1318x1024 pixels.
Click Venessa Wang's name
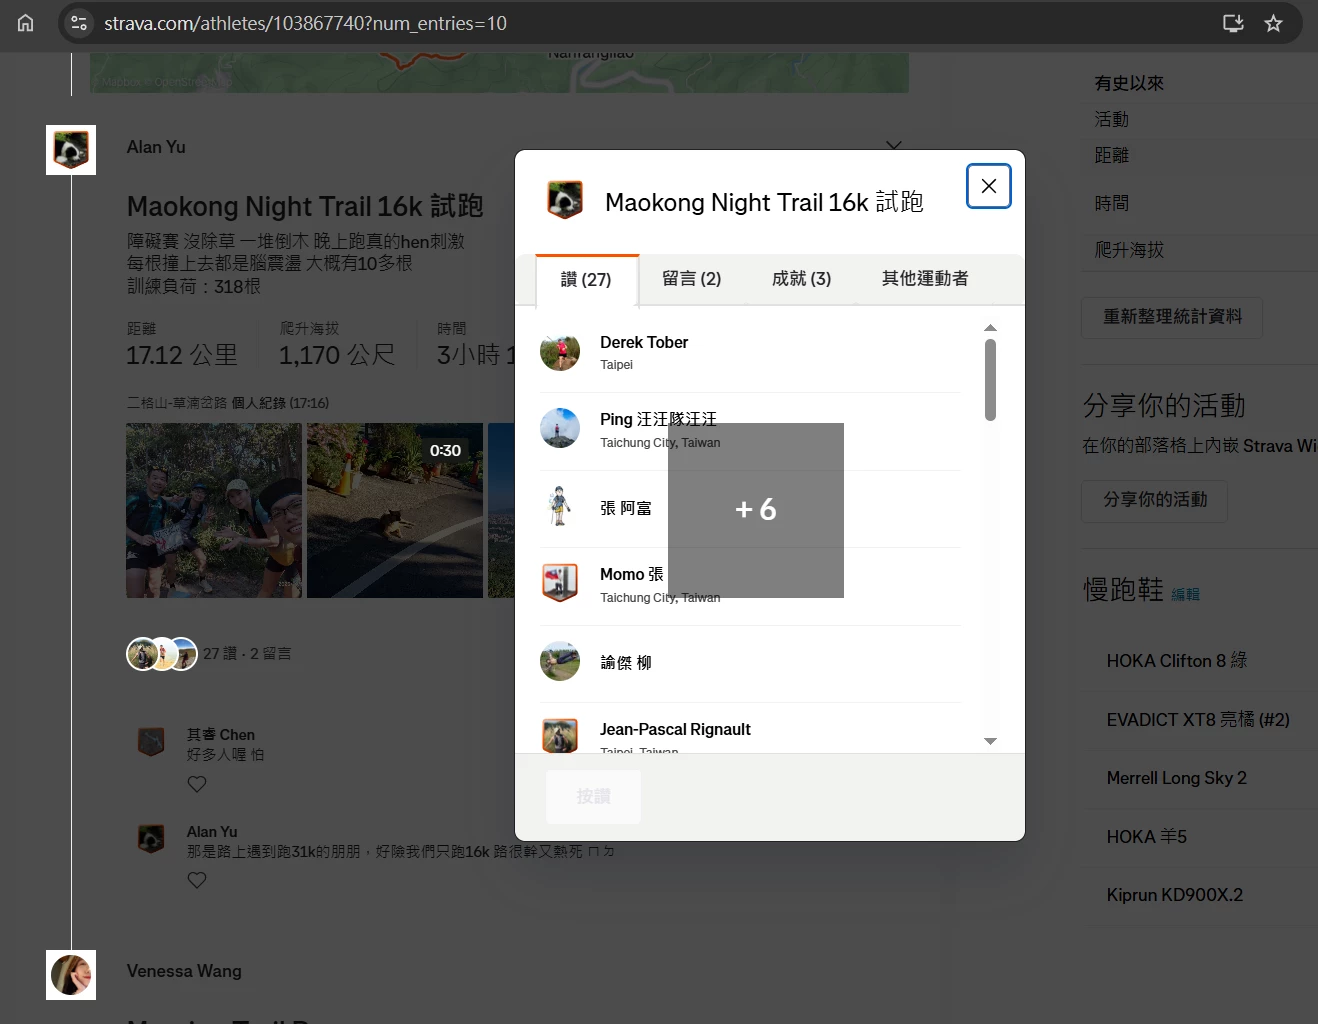[x=184, y=971]
